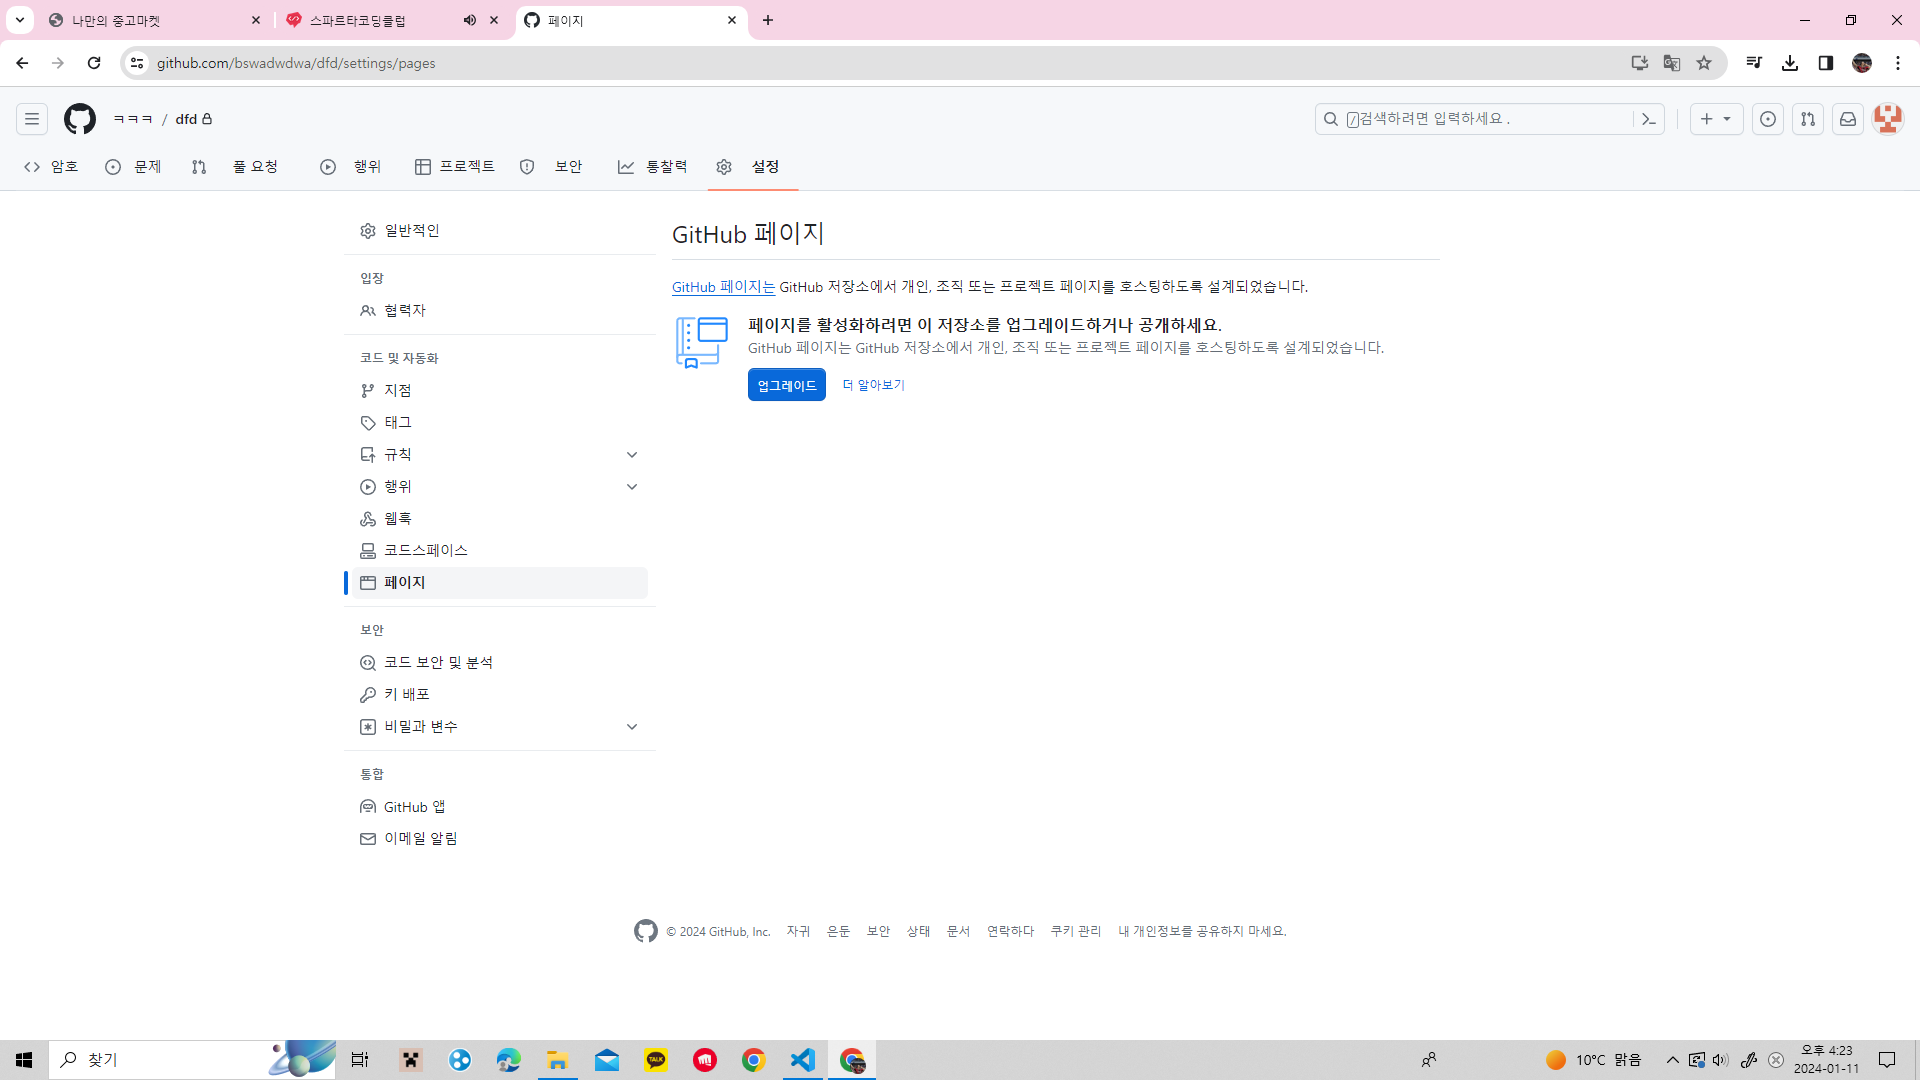Open 키 배포 (Deploy keys) settings
The height and width of the screenshot is (1080, 1920).
point(500,695)
